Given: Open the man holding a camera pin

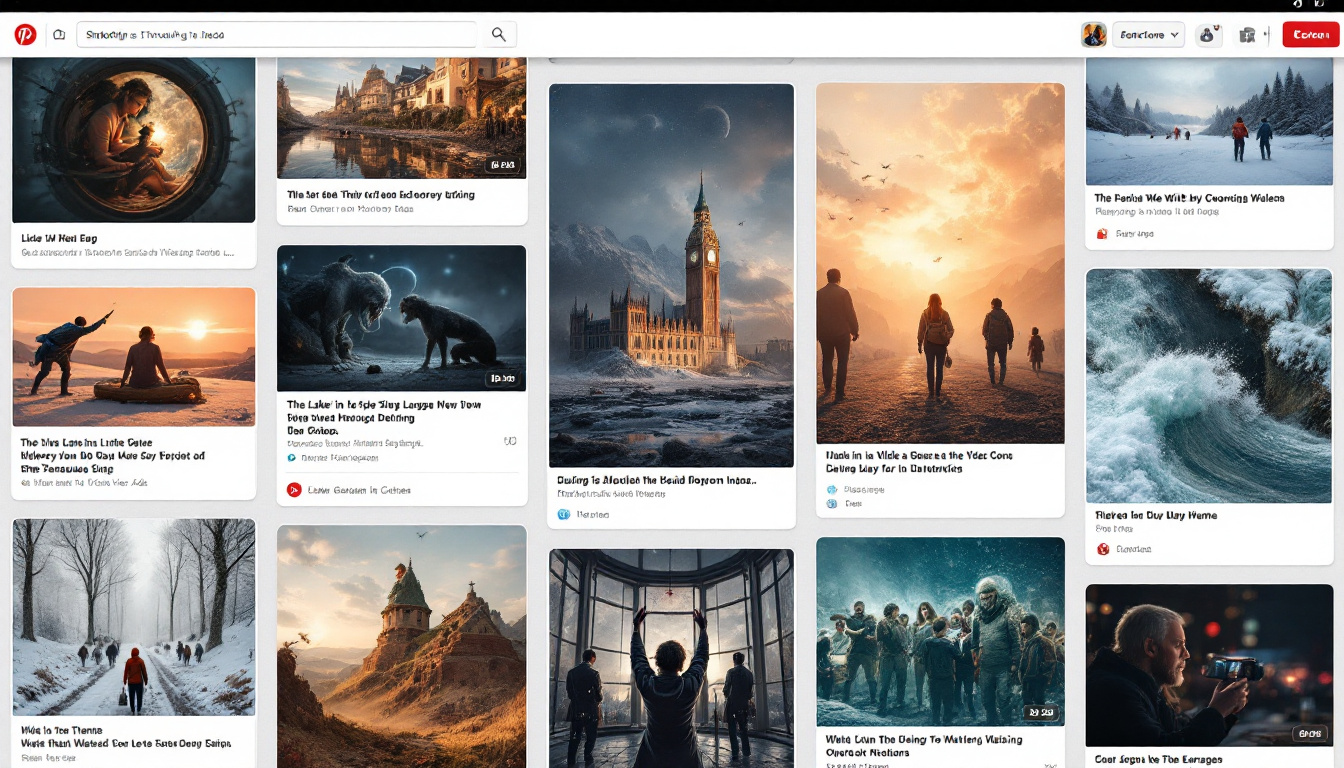Looking at the screenshot, I should (x=1209, y=665).
